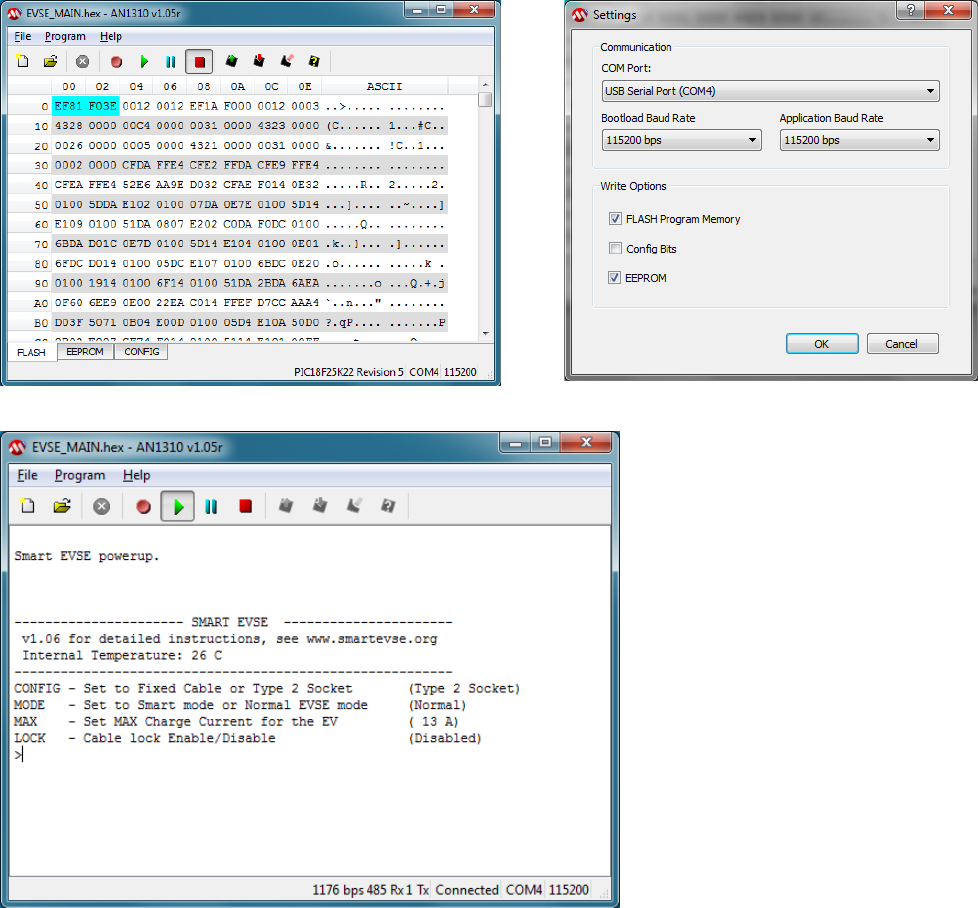Click the hex view scrollbar thumb
978x908 pixels.
click(x=485, y=100)
